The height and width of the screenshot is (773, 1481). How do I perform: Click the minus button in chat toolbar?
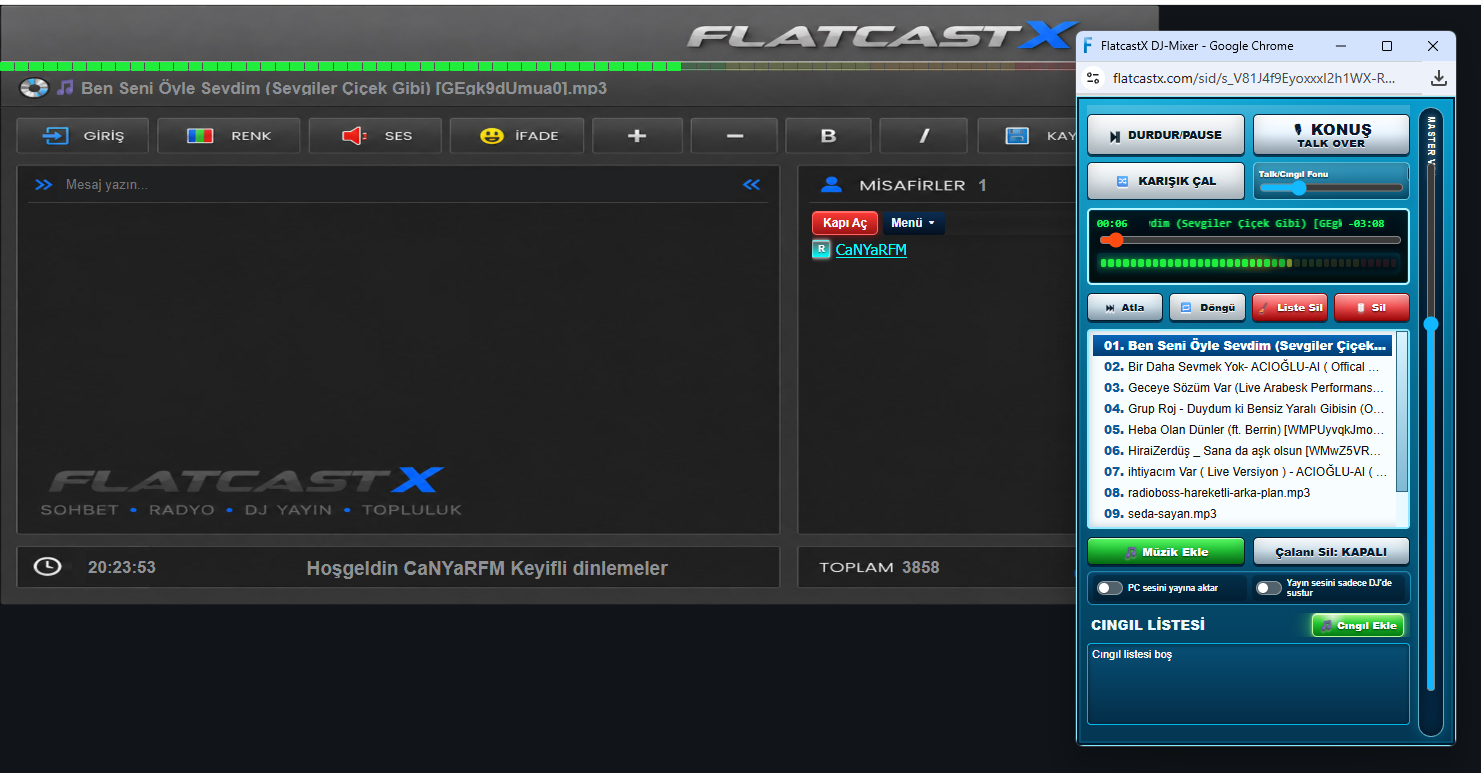coord(735,136)
